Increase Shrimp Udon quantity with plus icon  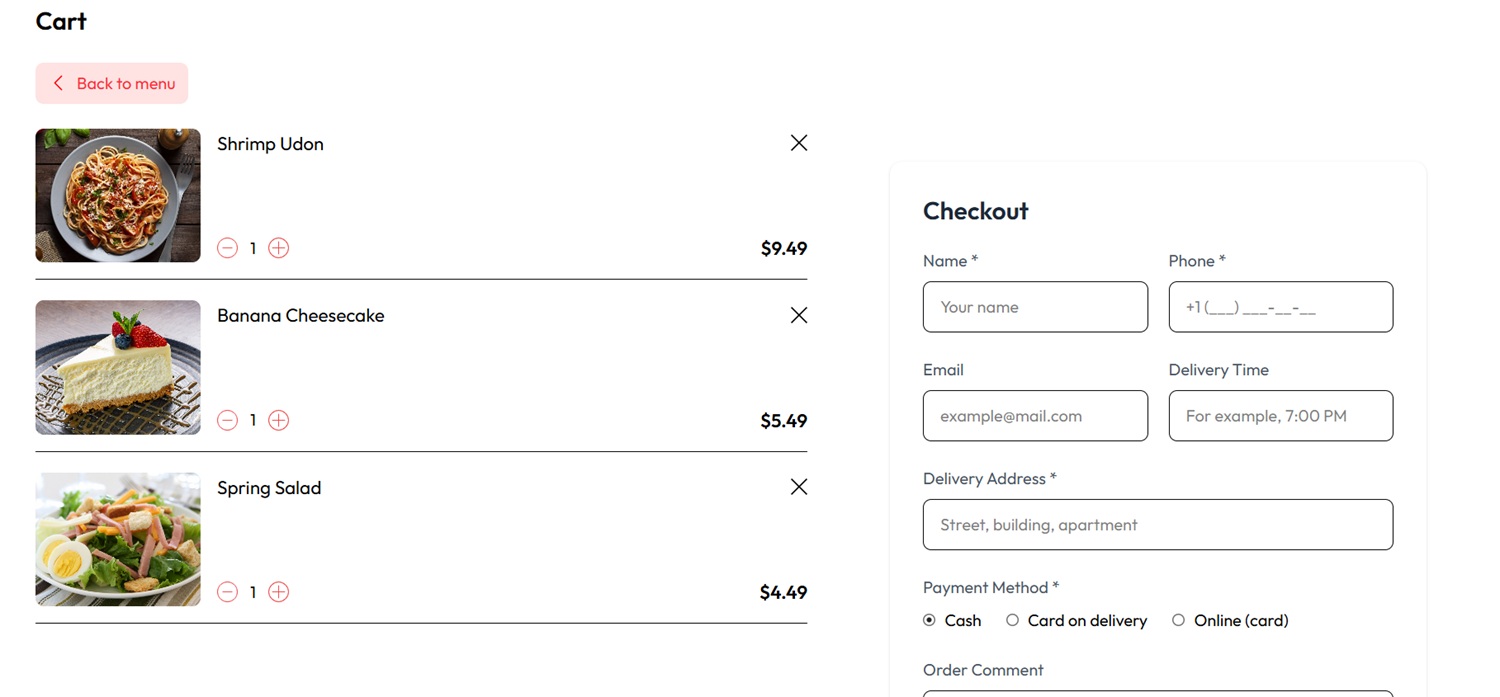(279, 248)
